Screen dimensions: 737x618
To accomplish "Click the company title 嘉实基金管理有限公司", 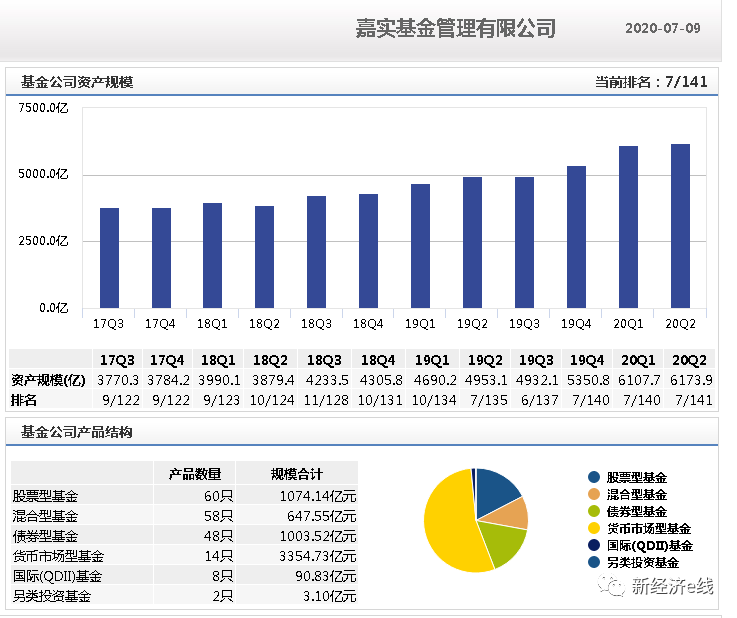I will pyautogui.click(x=456, y=28).
